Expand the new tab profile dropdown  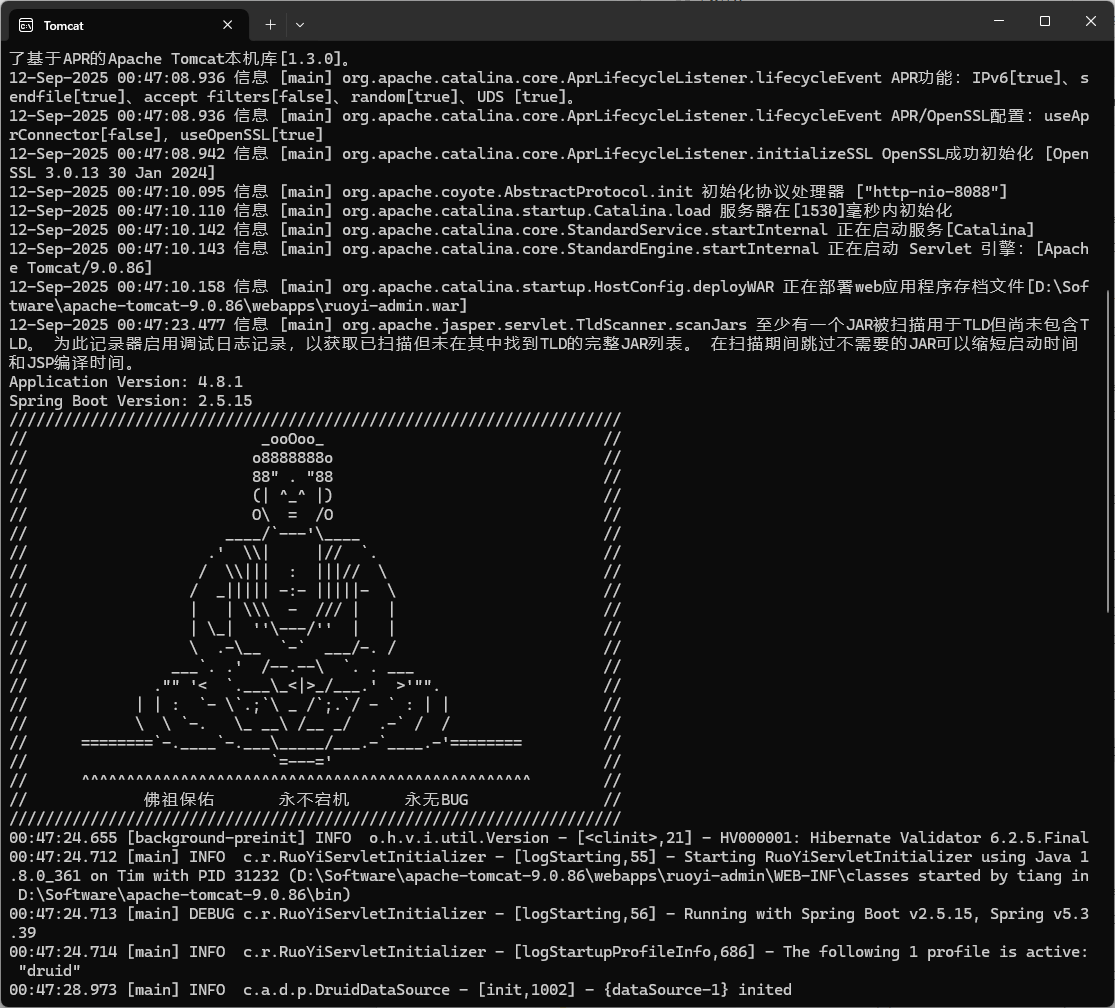[x=300, y=25]
